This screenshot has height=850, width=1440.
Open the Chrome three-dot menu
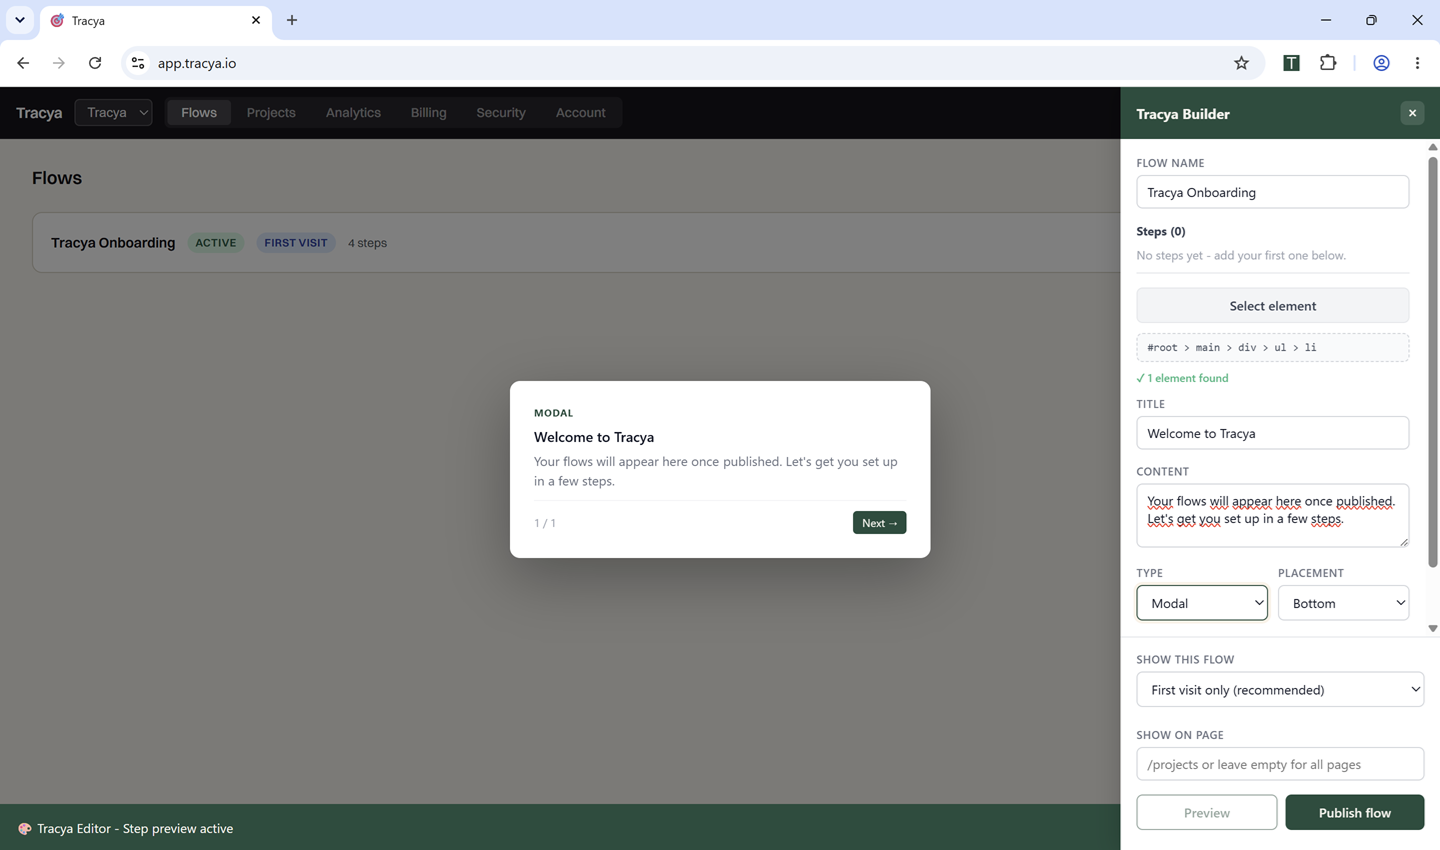point(1417,63)
